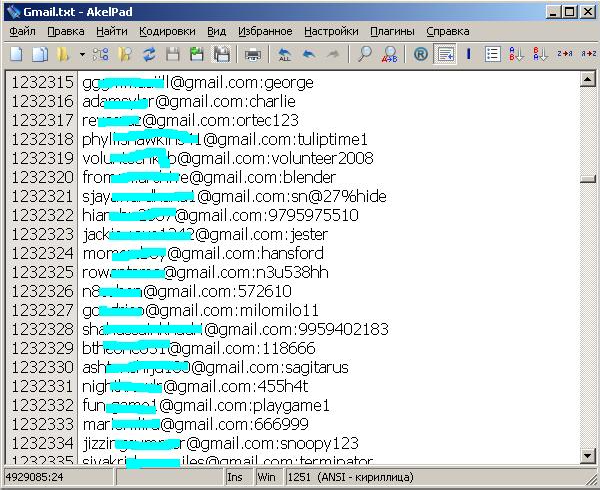
Task: Click the Undo All toolbar icon
Action: tap(285, 54)
